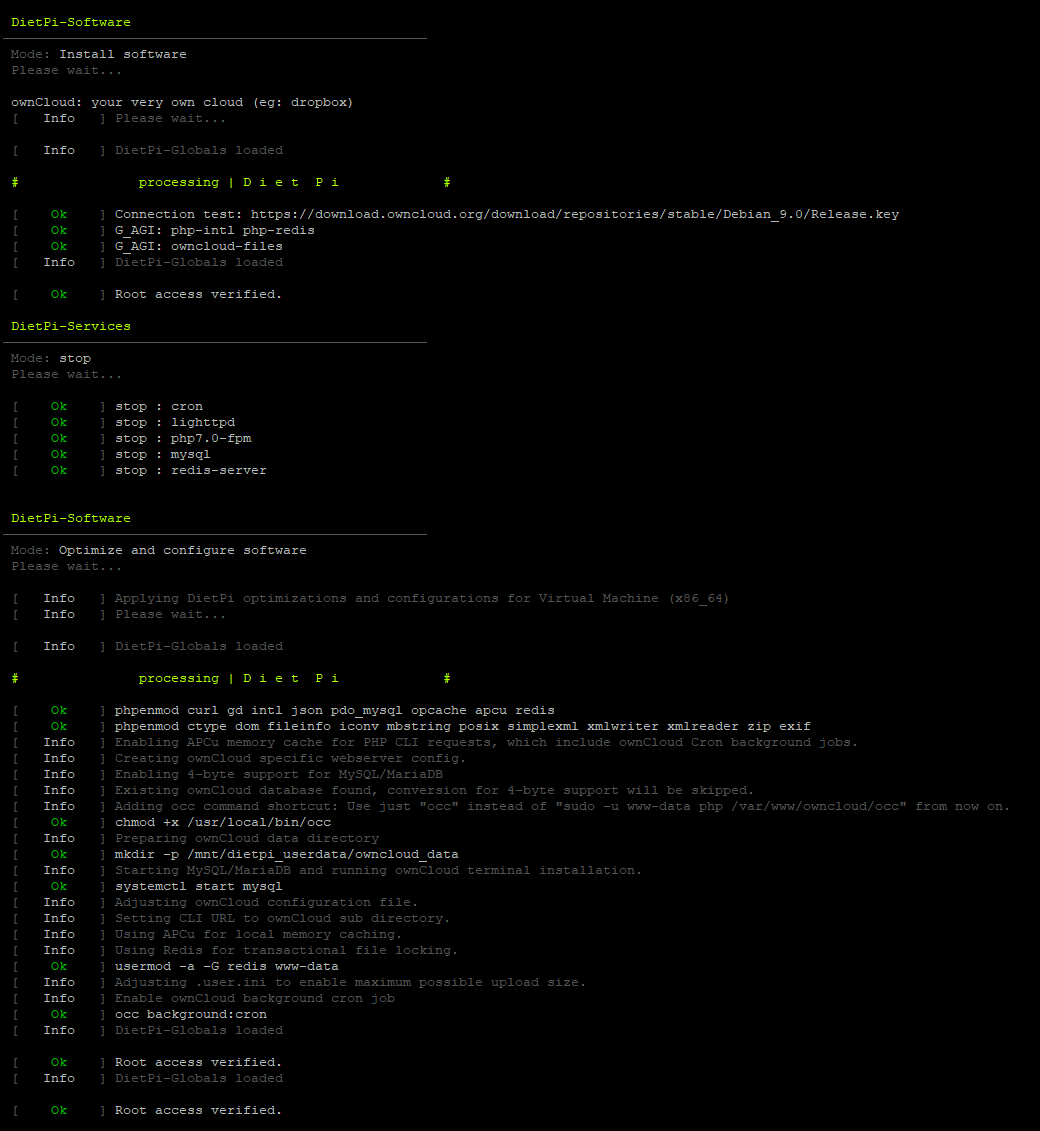Image resolution: width=1040 pixels, height=1131 pixels.
Task: Click 'phpenmod curl gd intl json' line
Action: coord(335,710)
